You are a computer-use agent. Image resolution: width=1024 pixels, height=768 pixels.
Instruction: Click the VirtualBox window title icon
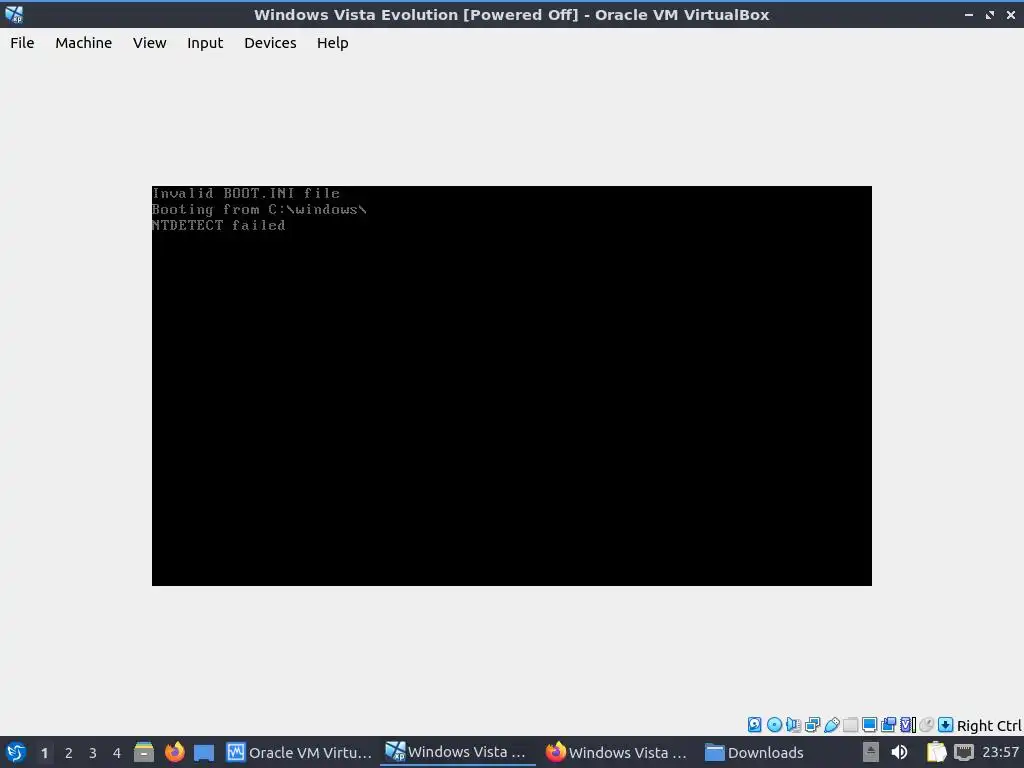(x=14, y=14)
